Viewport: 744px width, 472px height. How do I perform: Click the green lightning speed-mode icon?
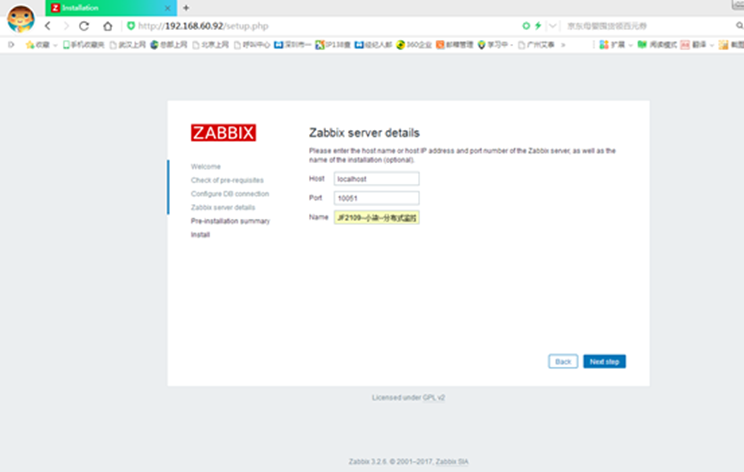538,26
